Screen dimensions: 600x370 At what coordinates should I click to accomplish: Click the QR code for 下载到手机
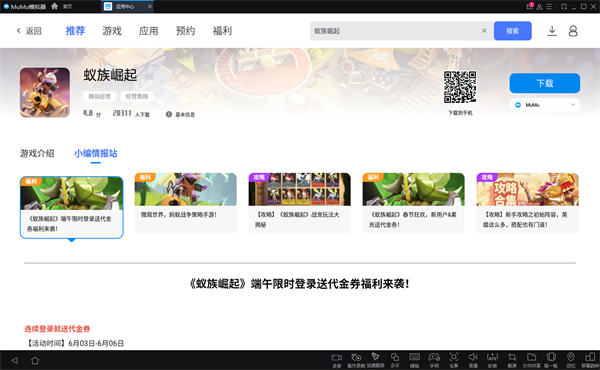(x=460, y=87)
